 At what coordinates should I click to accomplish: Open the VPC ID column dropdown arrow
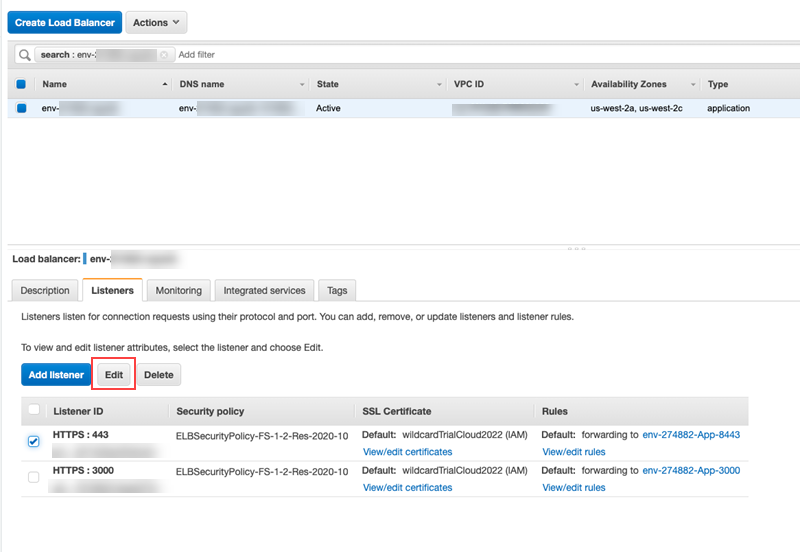point(577,84)
